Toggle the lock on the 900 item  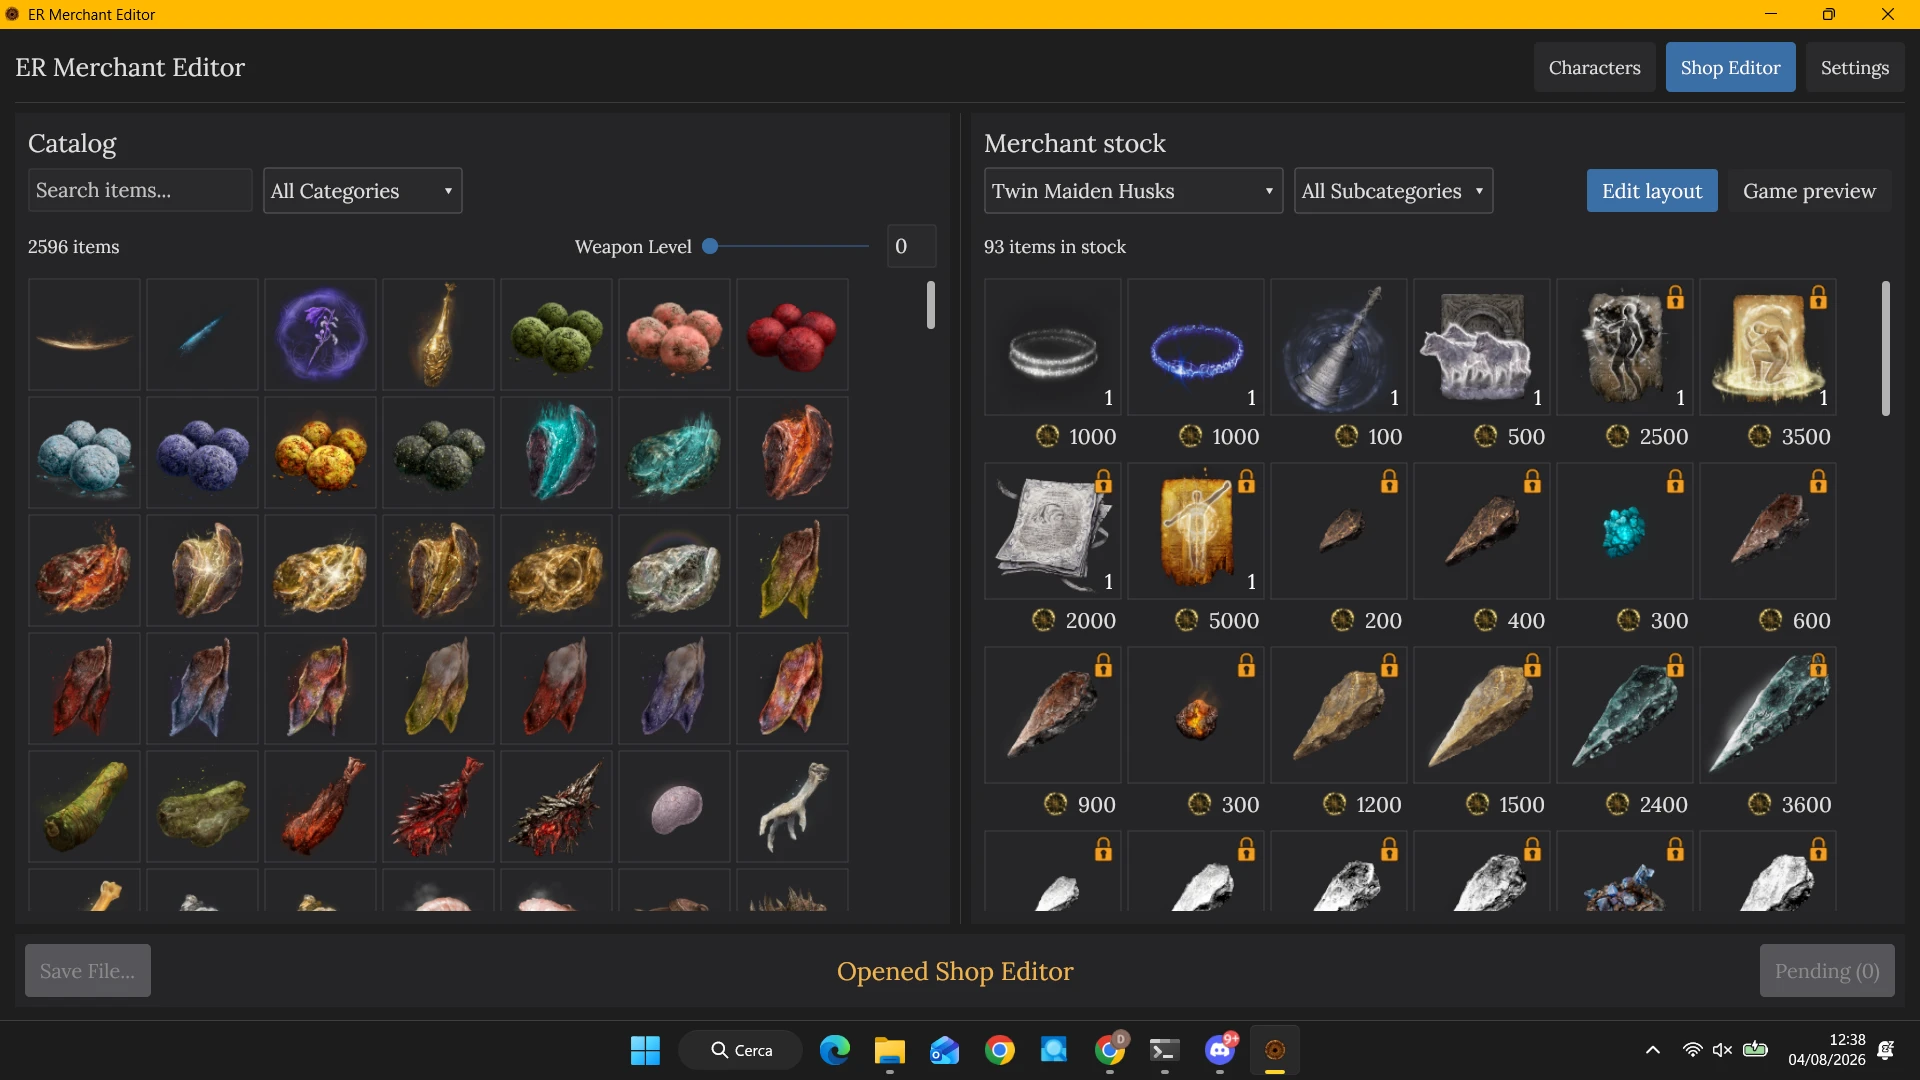(1103, 665)
